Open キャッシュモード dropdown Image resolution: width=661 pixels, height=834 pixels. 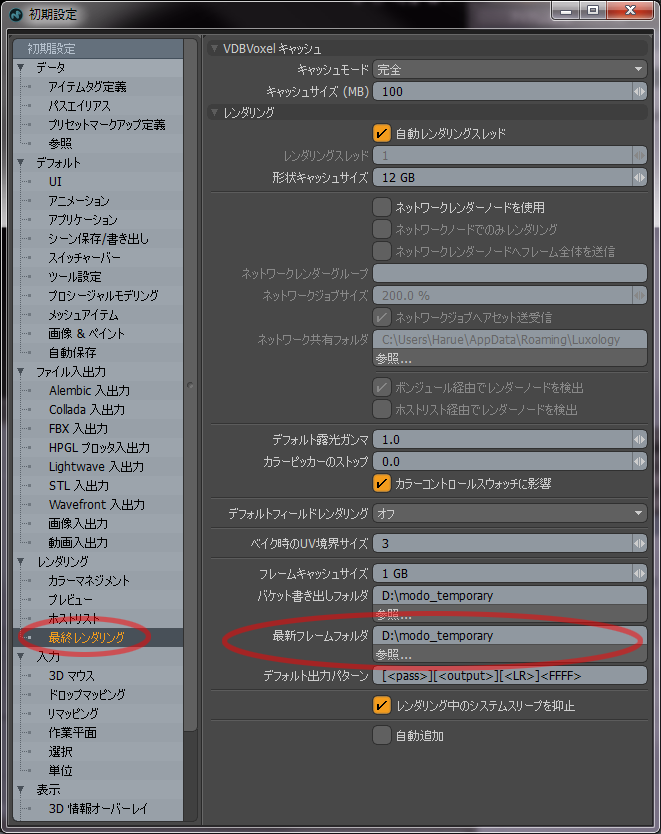tap(509, 70)
